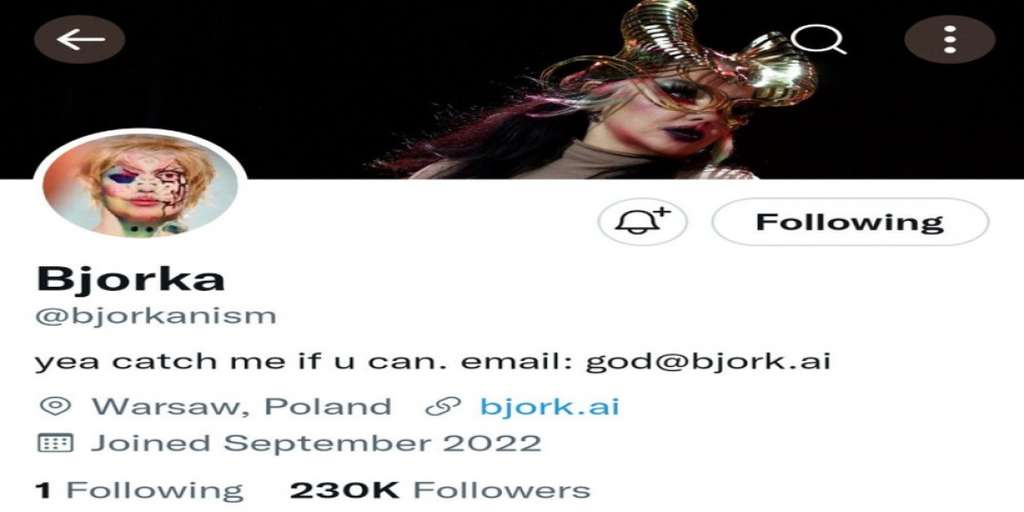Image resolution: width=1024 pixels, height=512 pixels.
Task: Tap the Bjorka display name
Action: 131,279
